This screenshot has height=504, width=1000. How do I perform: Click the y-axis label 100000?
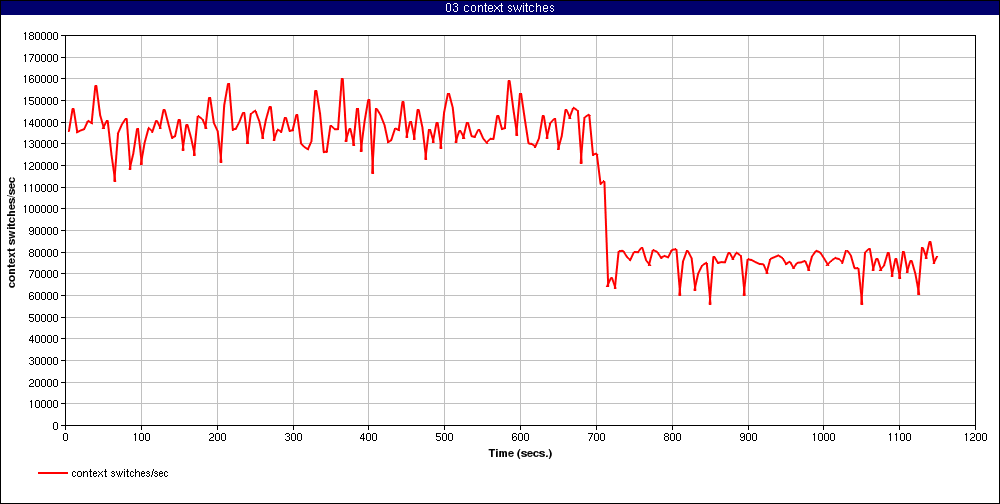pyautogui.click(x=40, y=209)
